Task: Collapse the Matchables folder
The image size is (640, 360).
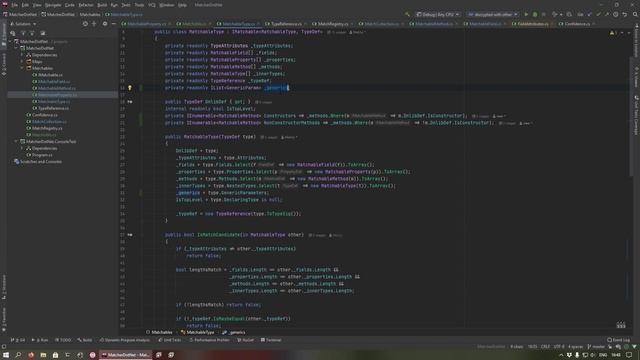Action: coord(22,68)
